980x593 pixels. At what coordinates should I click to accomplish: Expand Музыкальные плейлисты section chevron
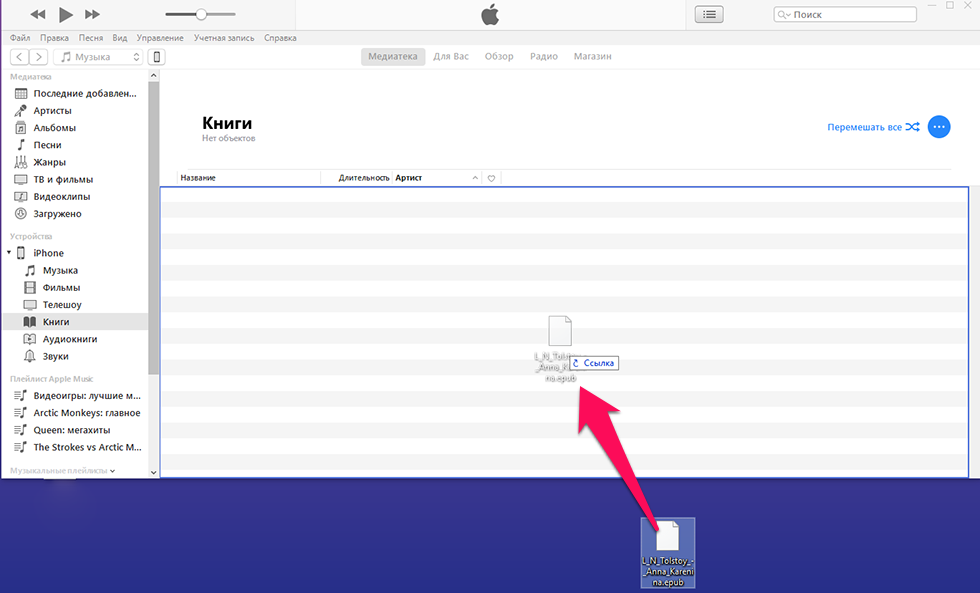(x=112, y=471)
